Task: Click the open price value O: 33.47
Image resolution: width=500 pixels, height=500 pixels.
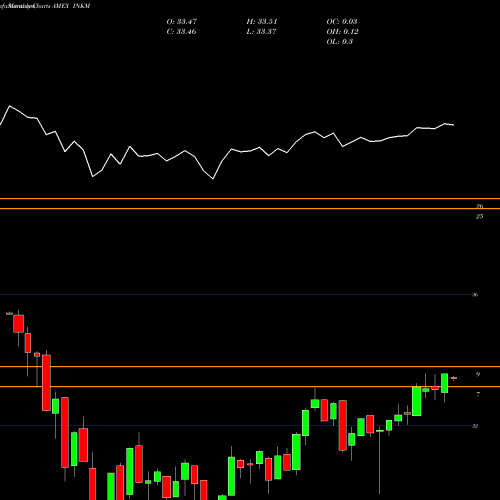Action: [x=182, y=22]
